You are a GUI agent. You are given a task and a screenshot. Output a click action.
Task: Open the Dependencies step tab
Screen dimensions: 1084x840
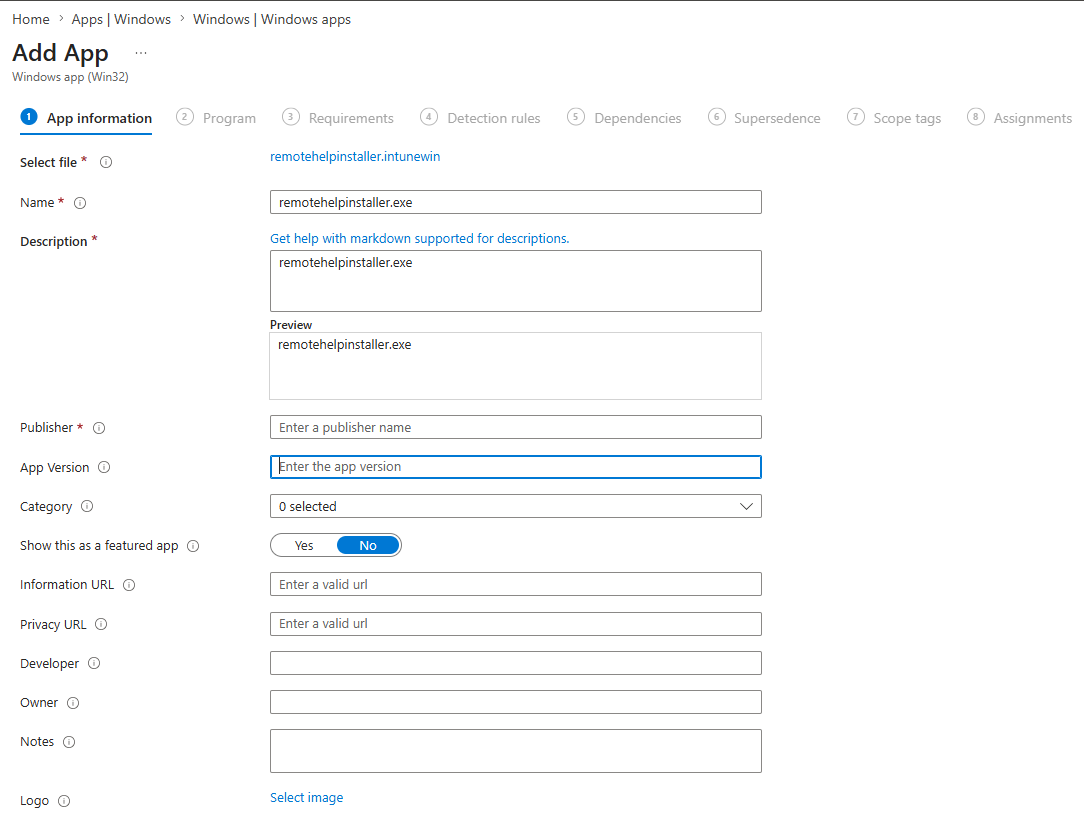click(624, 118)
